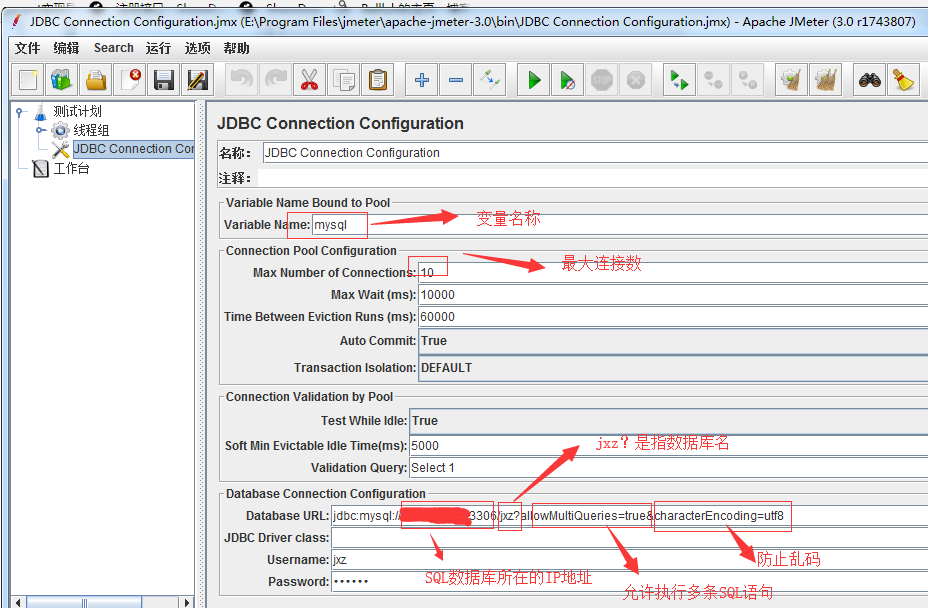Open the 帮助 menu
928x608 pixels.
click(237, 48)
